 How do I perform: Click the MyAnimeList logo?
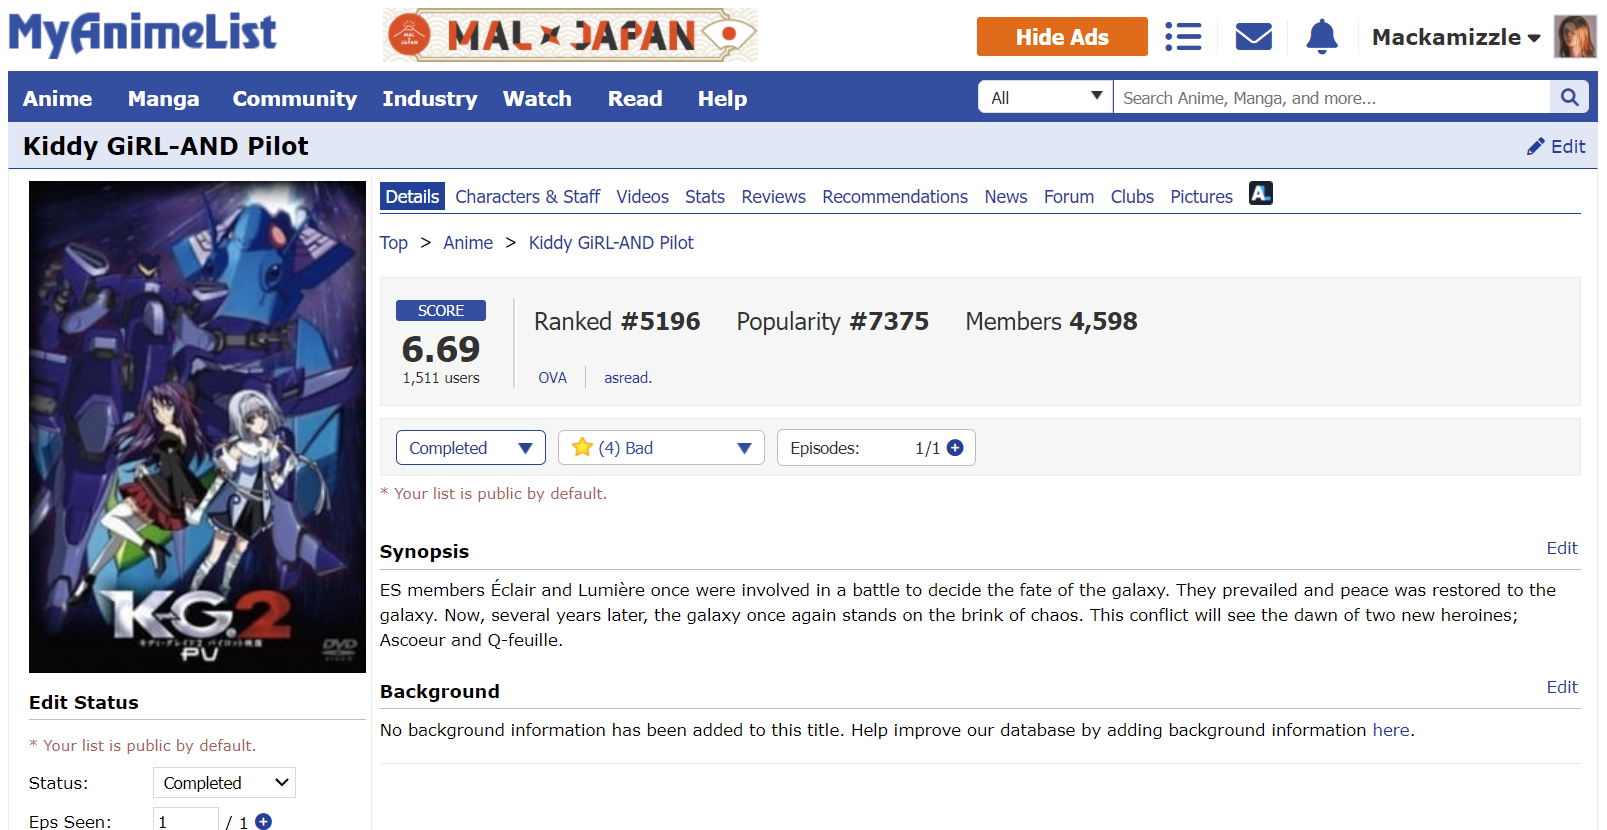(142, 34)
